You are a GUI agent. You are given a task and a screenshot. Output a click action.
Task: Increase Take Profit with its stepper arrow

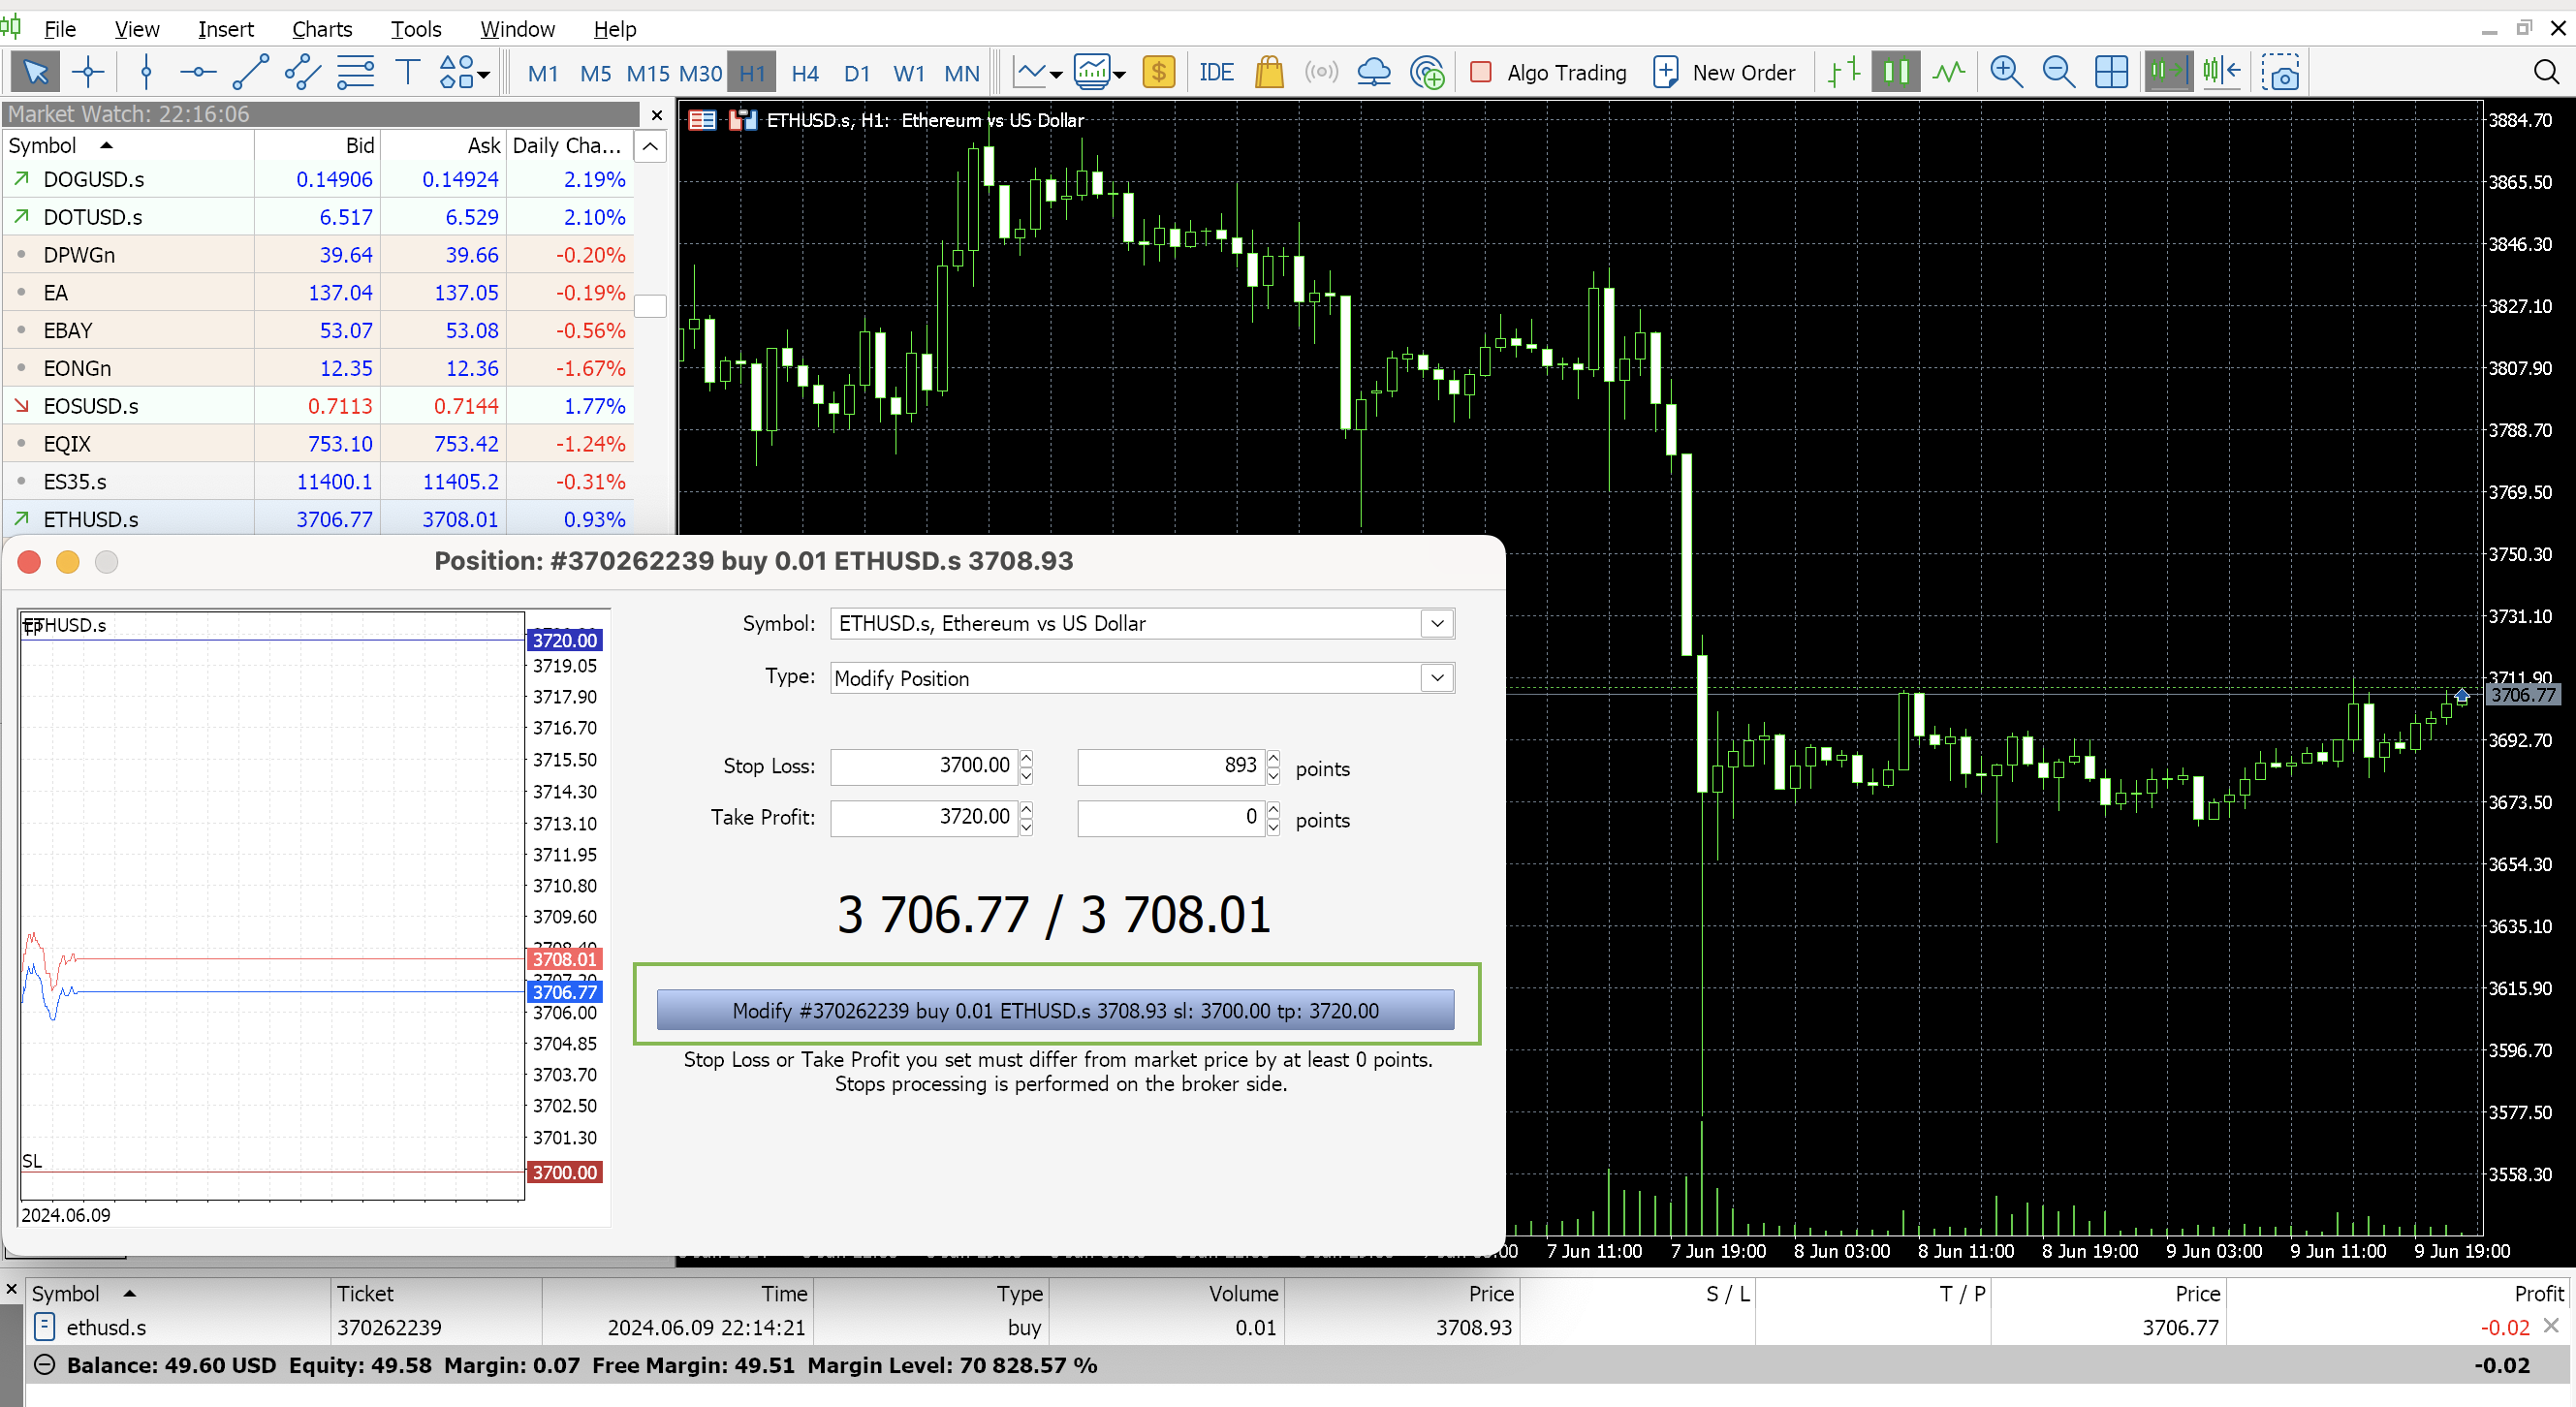(1025, 809)
